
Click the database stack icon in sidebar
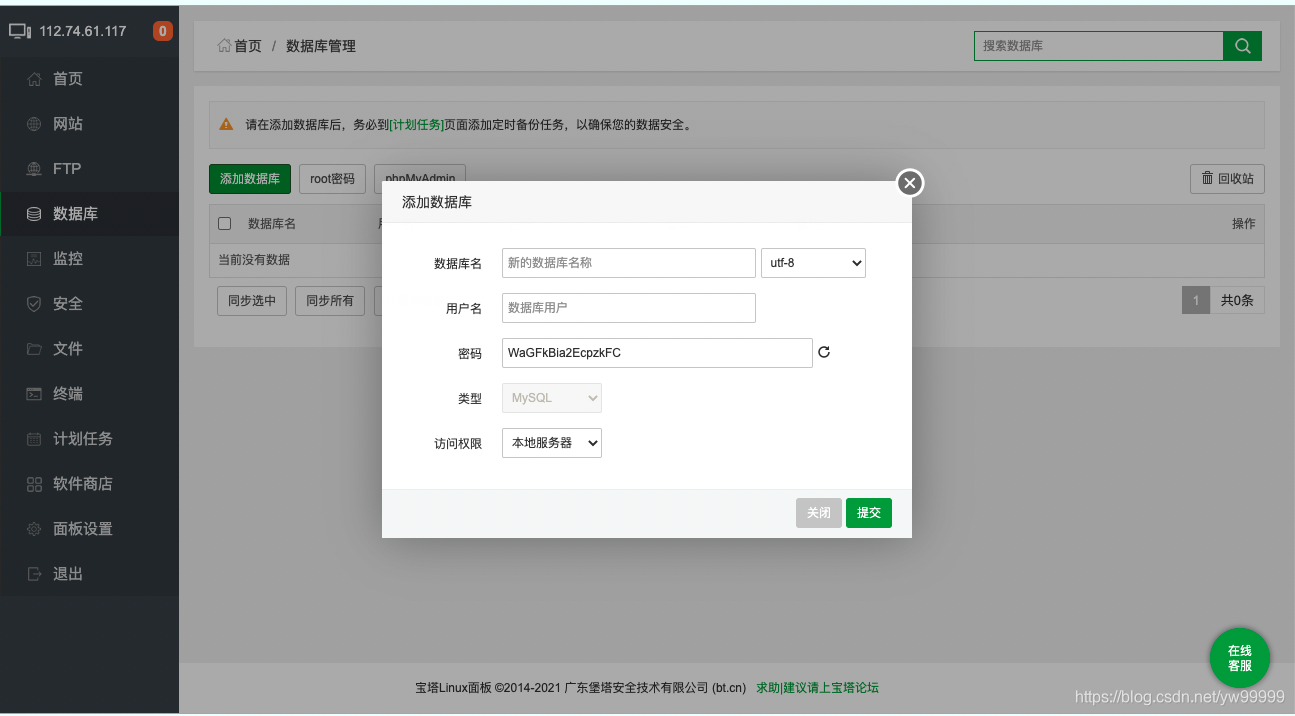34,214
